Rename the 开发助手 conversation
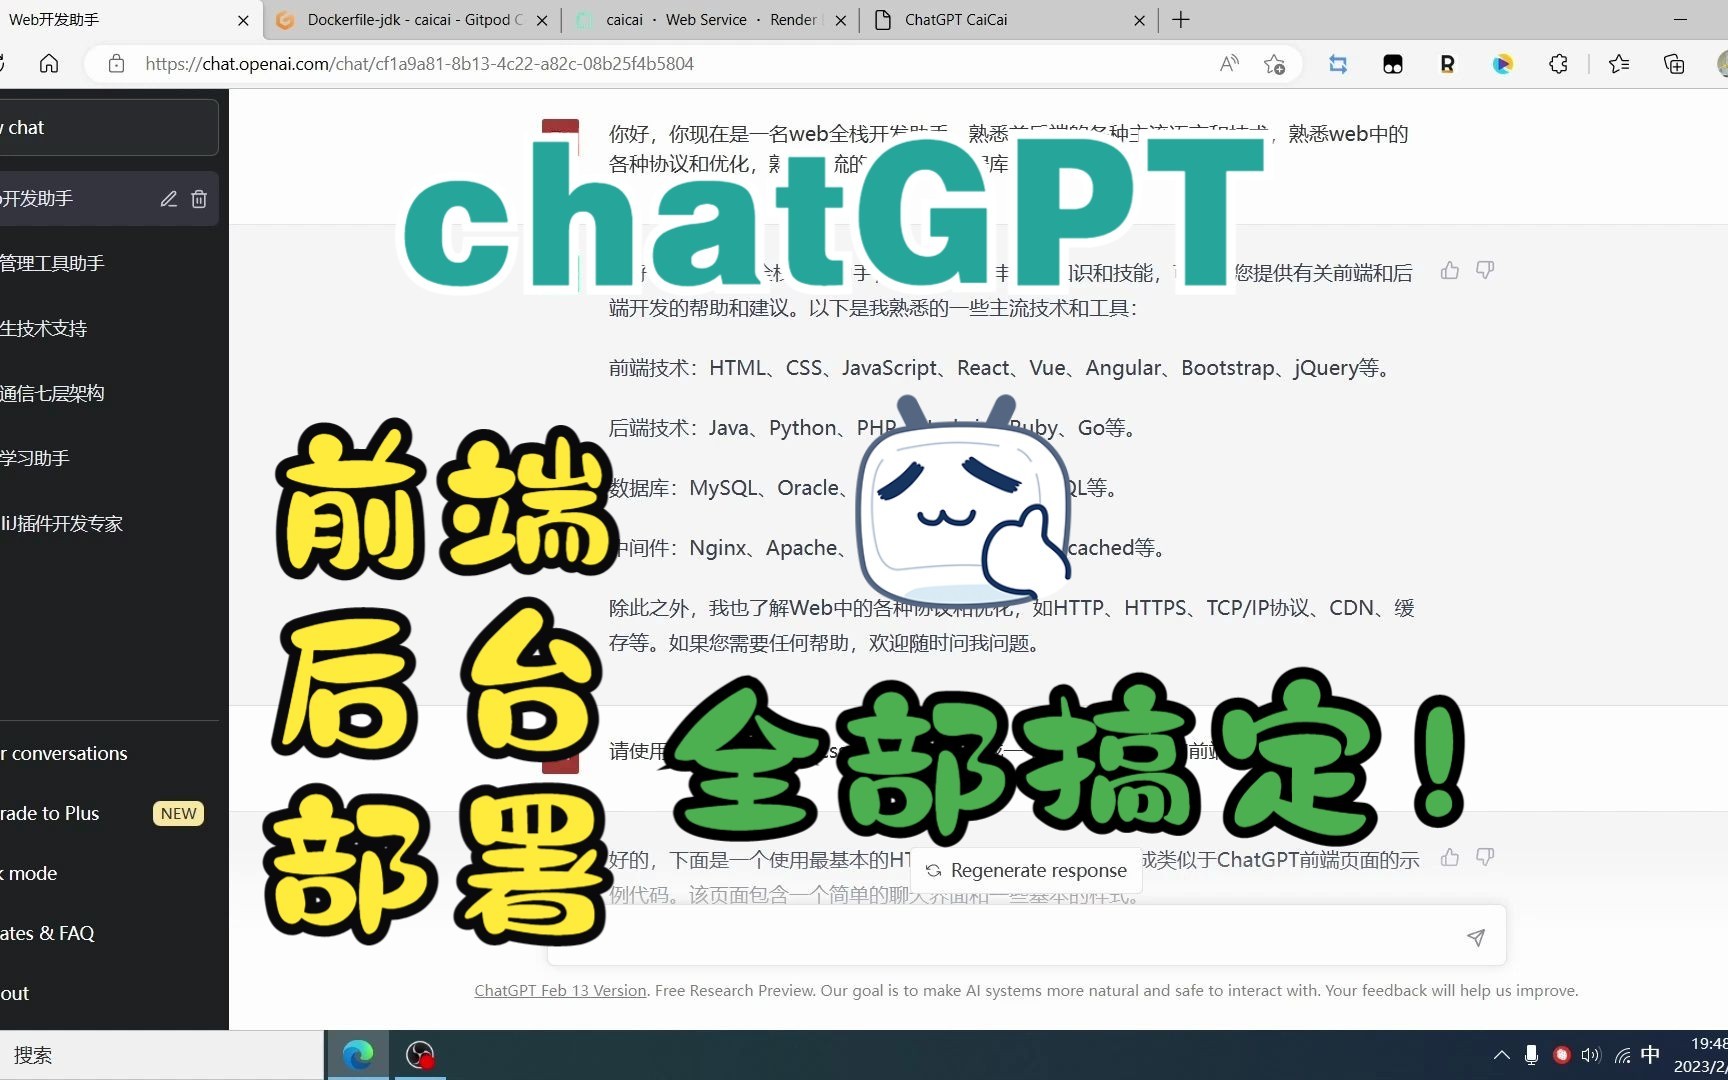Screen dimensions: 1728x1080 [x=169, y=199]
